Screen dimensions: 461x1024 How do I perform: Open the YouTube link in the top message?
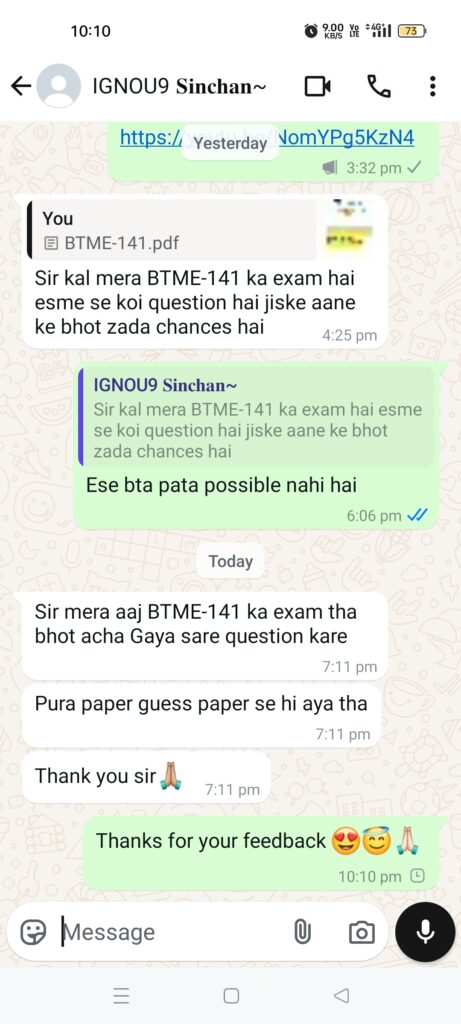(x=267, y=138)
